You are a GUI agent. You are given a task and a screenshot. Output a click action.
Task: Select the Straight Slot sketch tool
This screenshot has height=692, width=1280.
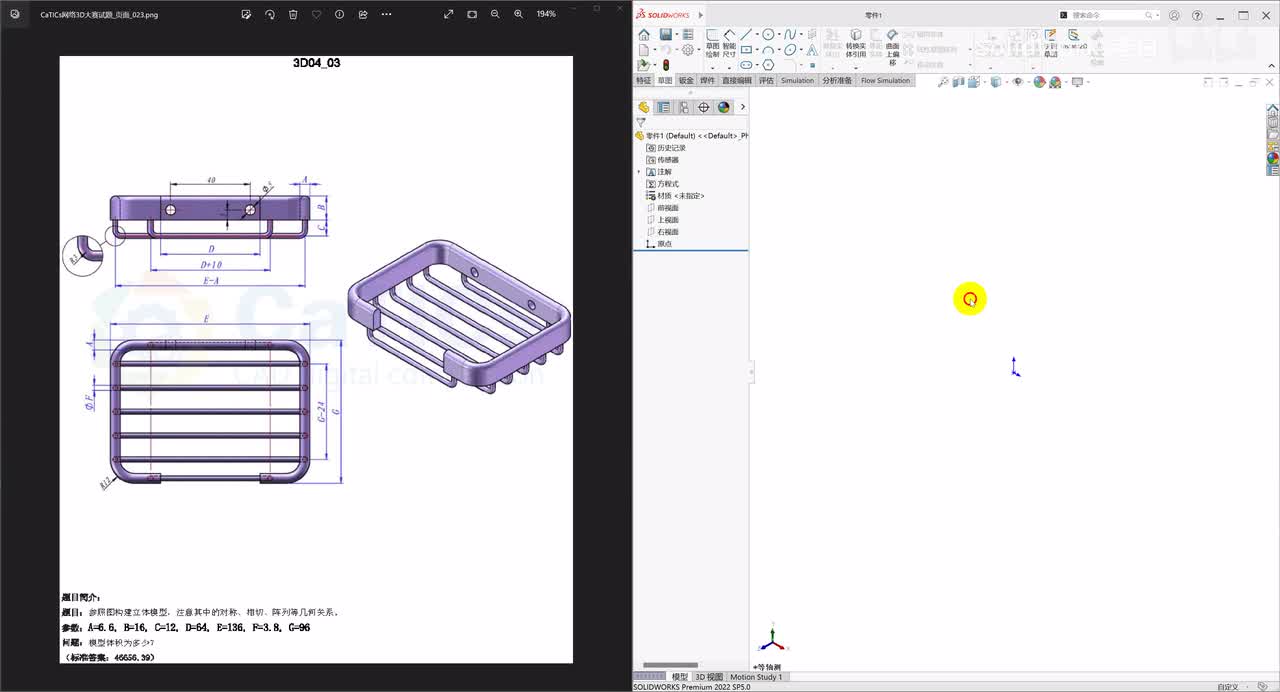746,64
